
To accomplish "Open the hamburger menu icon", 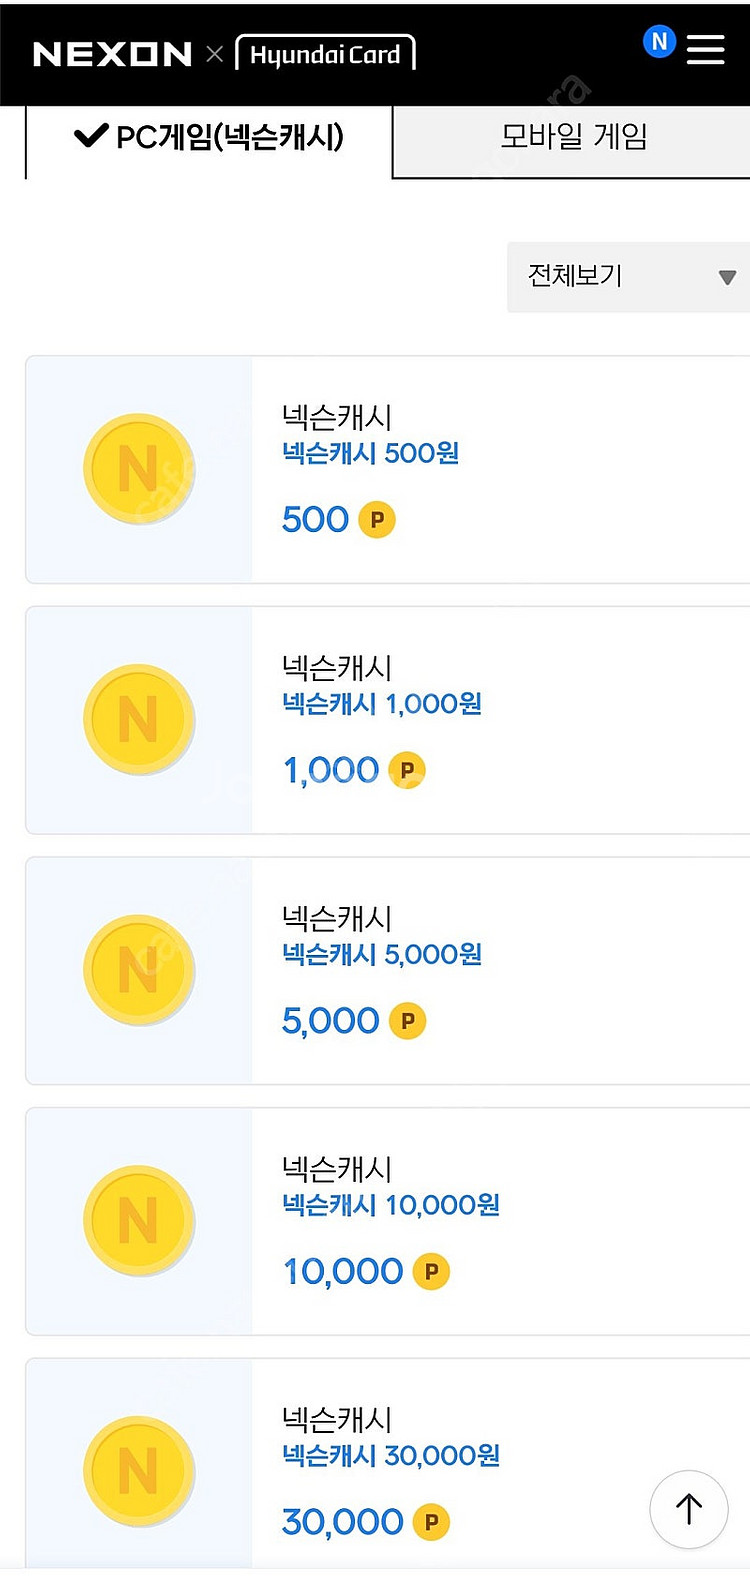I will coord(705,49).
